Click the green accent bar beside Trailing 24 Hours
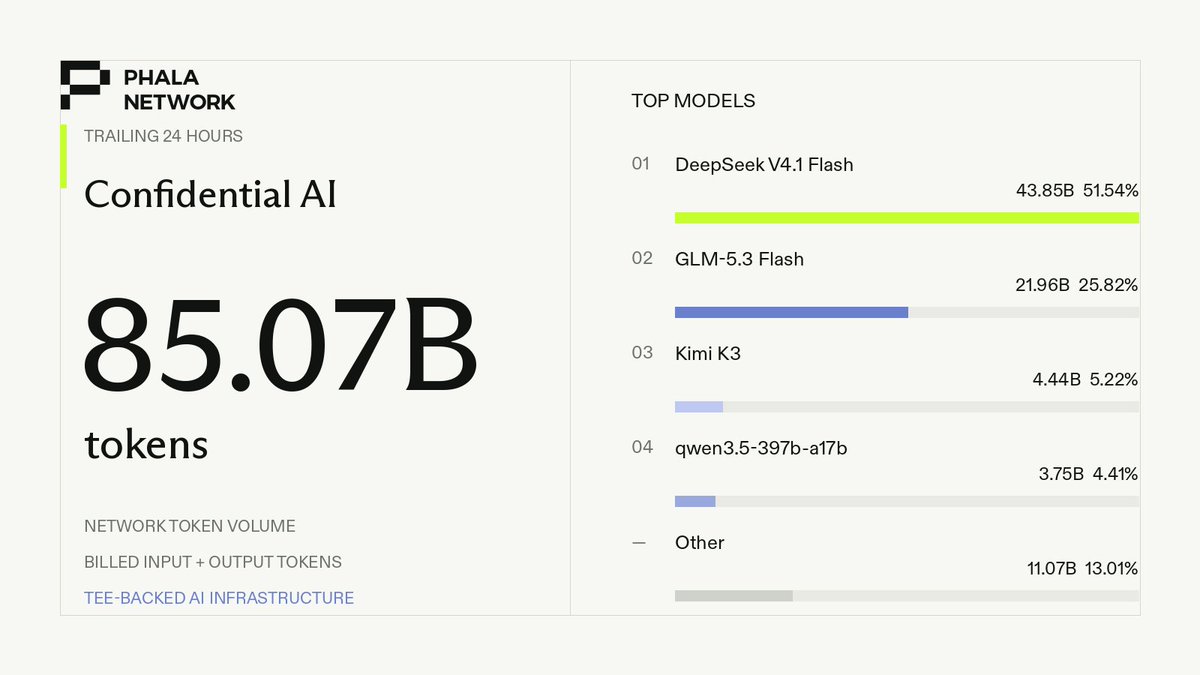The width and height of the screenshot is (1200, 675). point(64,156)
